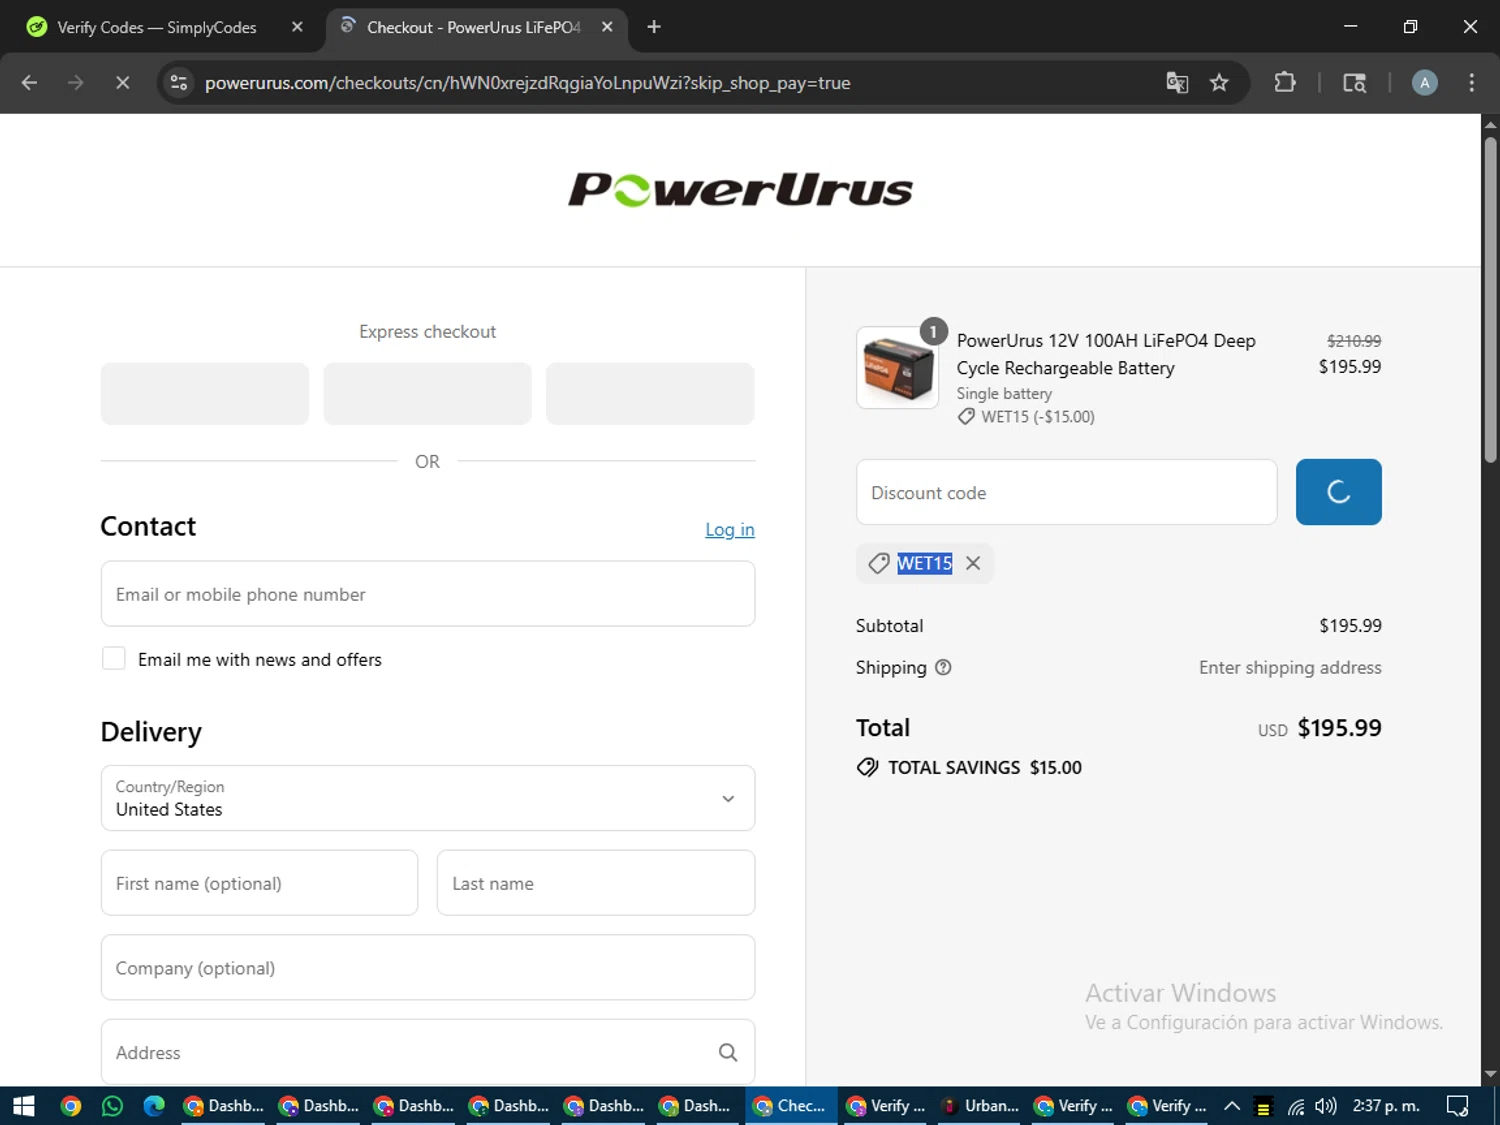This screenshot has width=1500, height=1125.
Task: Click the blue apply discount button
Action: pyautogui.click(x=1338, y=492)
